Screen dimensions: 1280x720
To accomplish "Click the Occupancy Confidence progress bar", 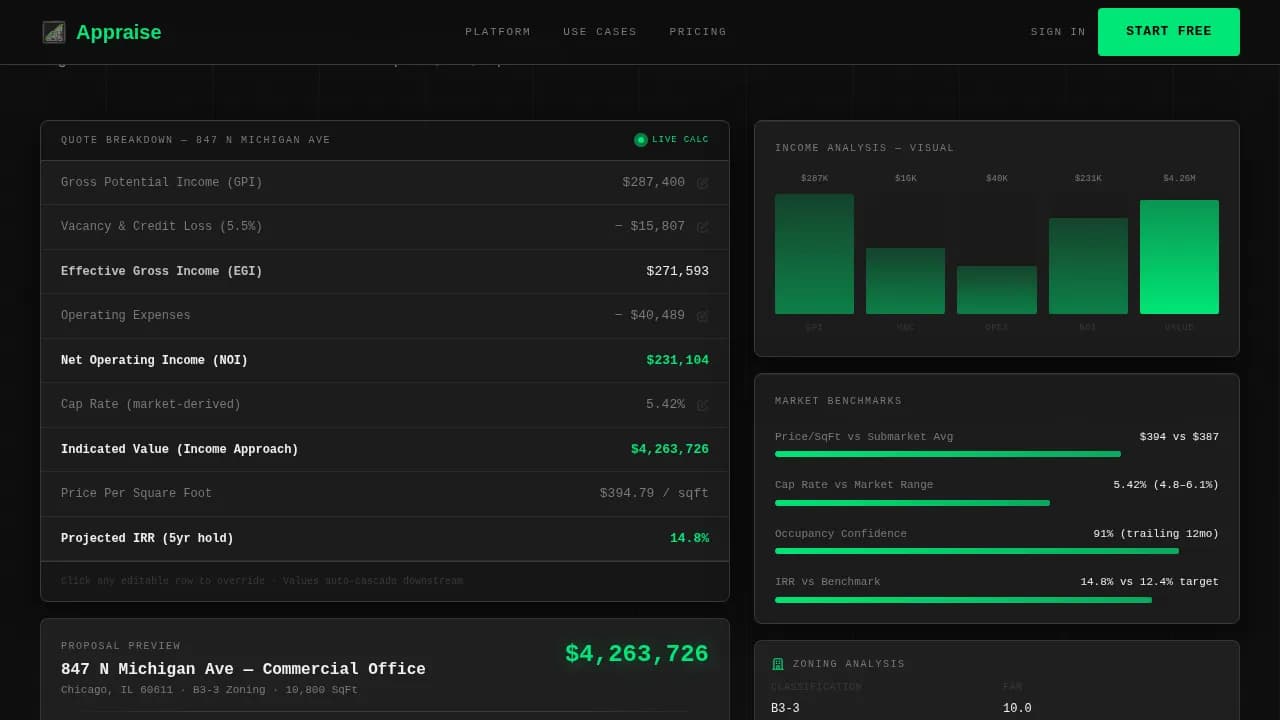I will [975, 551].
